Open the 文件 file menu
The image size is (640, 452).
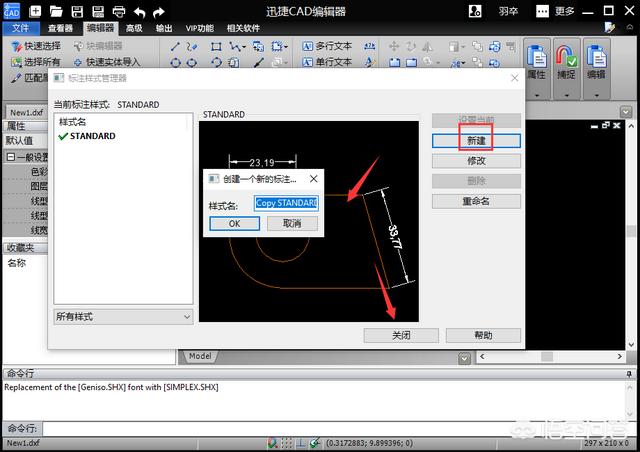tap(20, 28)
